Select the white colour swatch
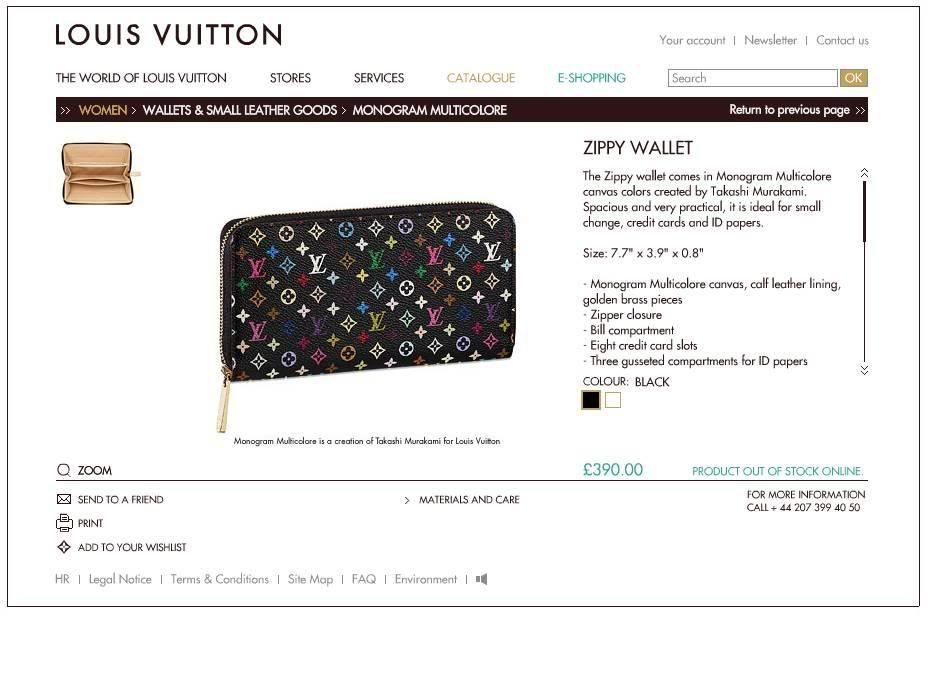This screenshot has width=930, height=692. pos(613,400)
